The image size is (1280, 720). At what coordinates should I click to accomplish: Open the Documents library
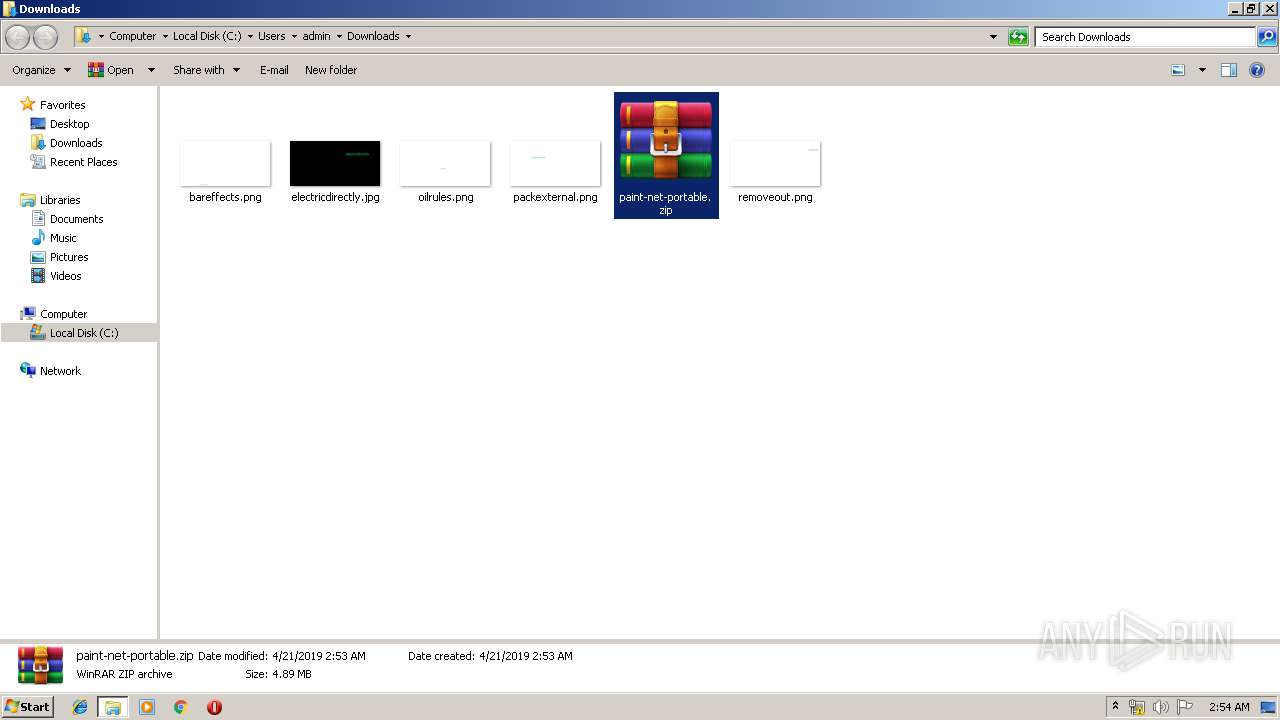tap(76, 219)
